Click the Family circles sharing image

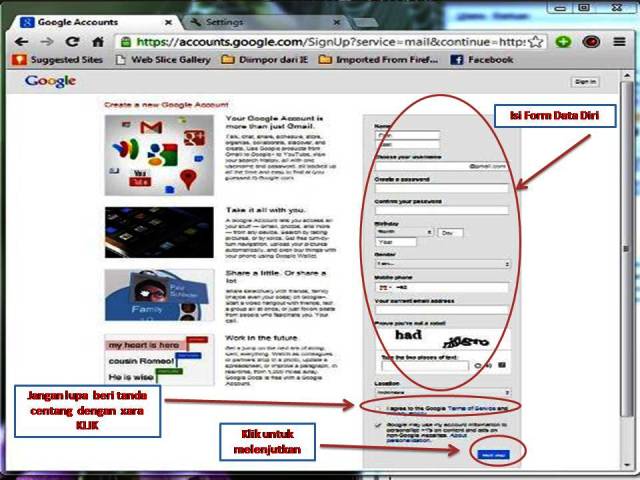[159, 295]
